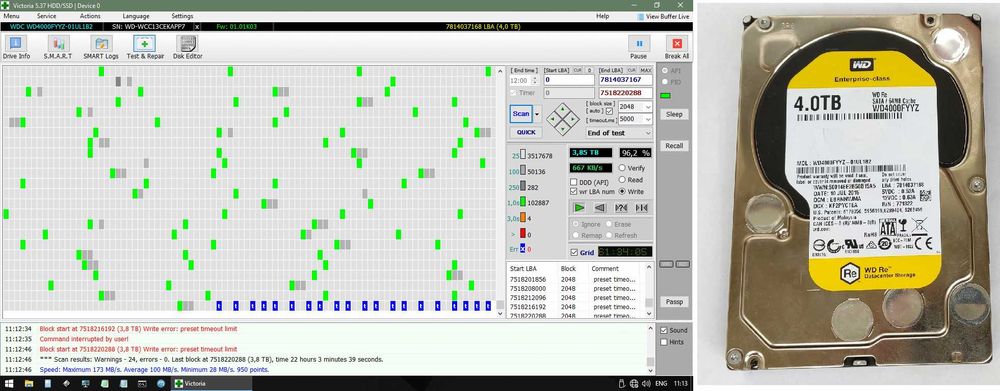The width and height of the screenshot is (1000, 391).
Task: Click the rewind triangle playback button
Action: coord(599,207)
